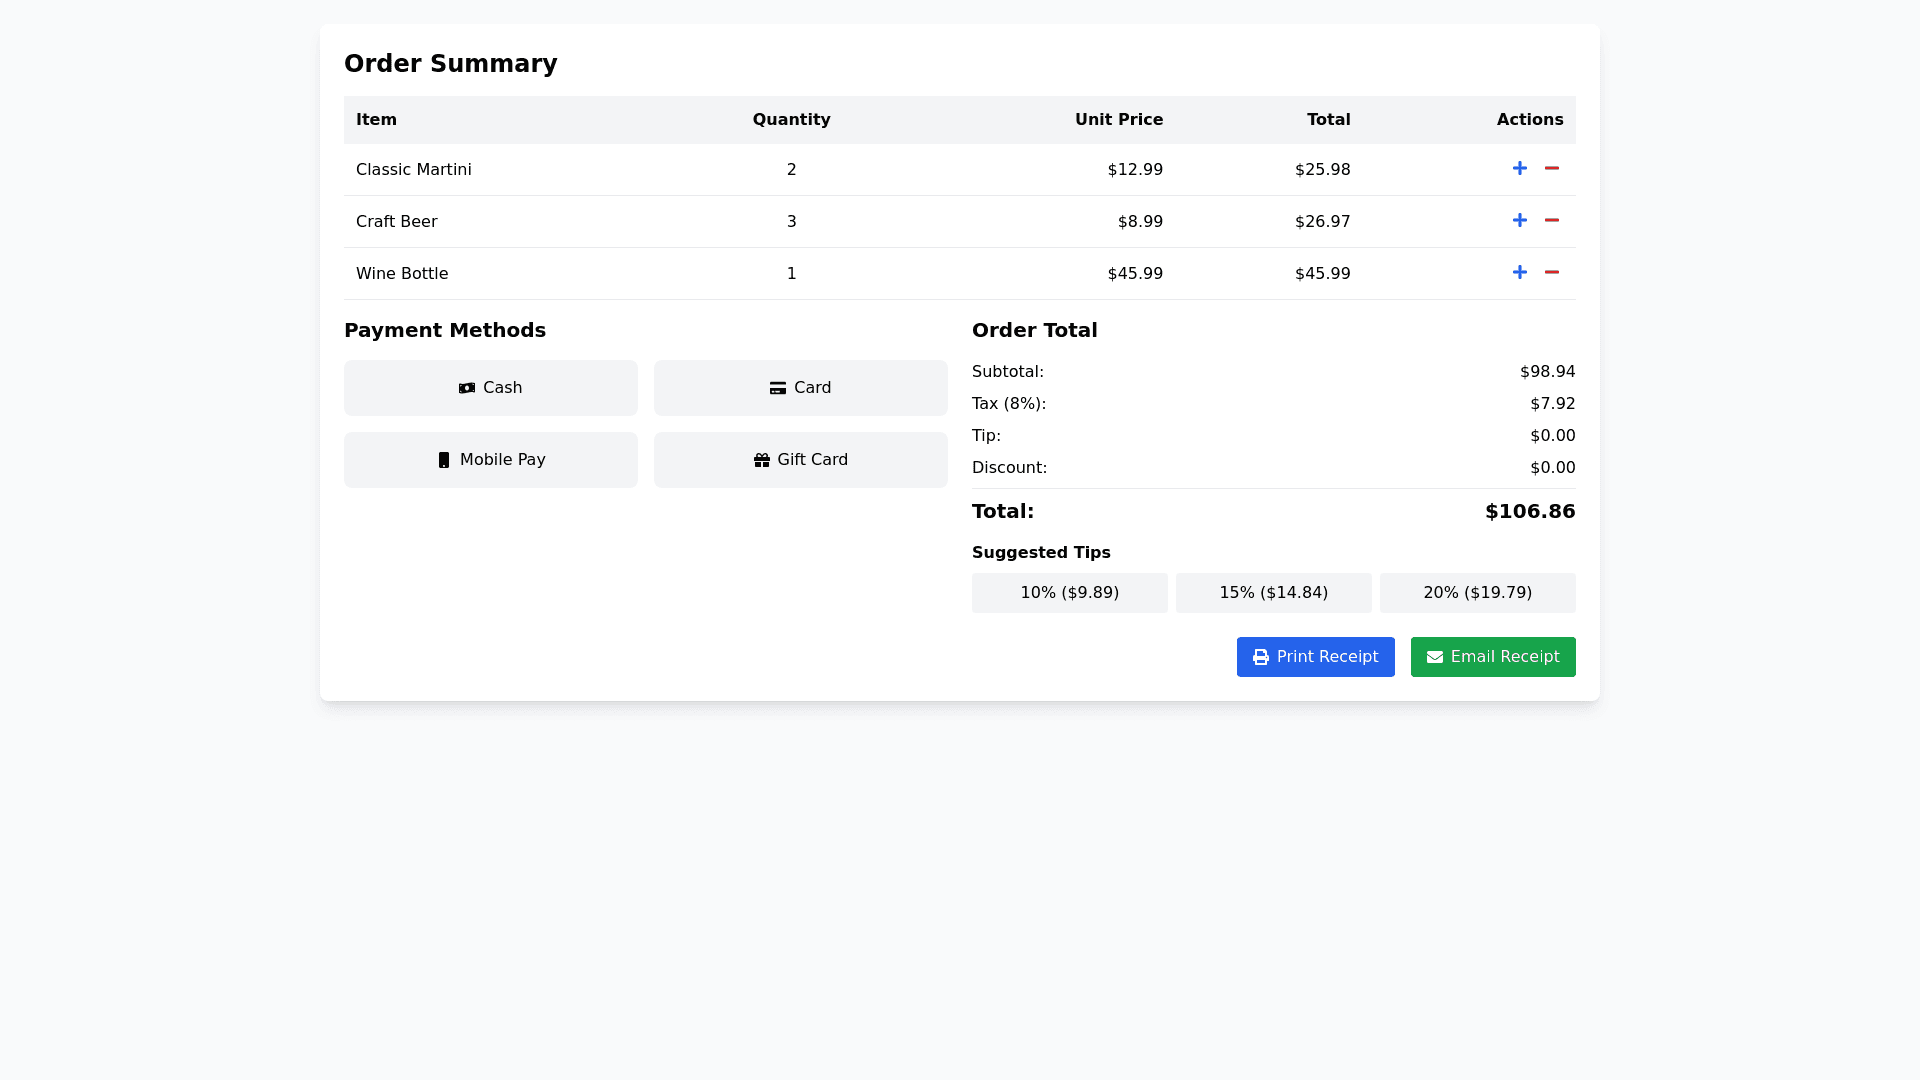Decrease Classic Martini quantity with minus icon
The width and height of the screenshot is (1920, 1080).
1551,169
